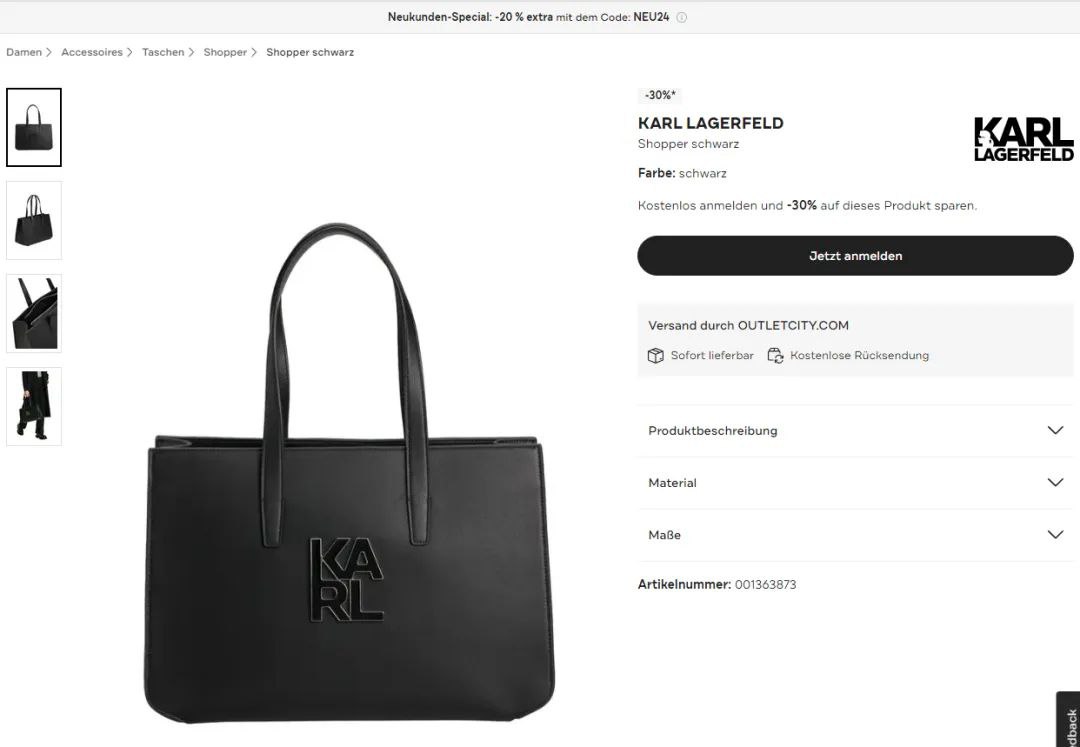
Task: Click the -30%* discount badge
Action: point(661,95)
